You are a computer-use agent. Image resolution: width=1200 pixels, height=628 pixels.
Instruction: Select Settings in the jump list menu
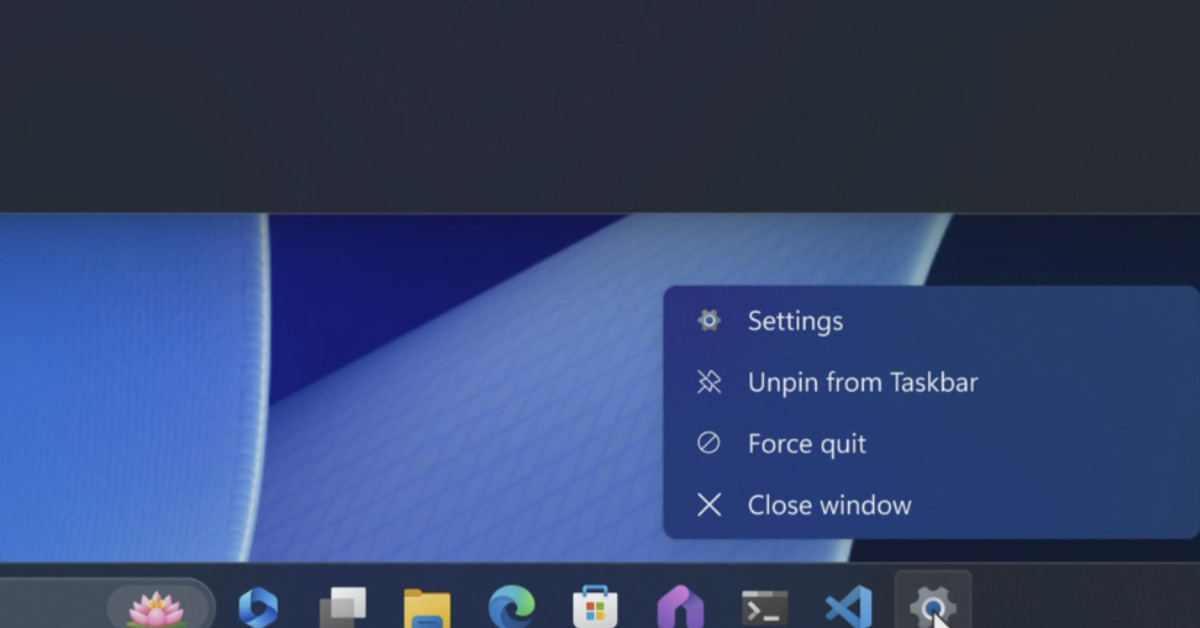(795, 321)
